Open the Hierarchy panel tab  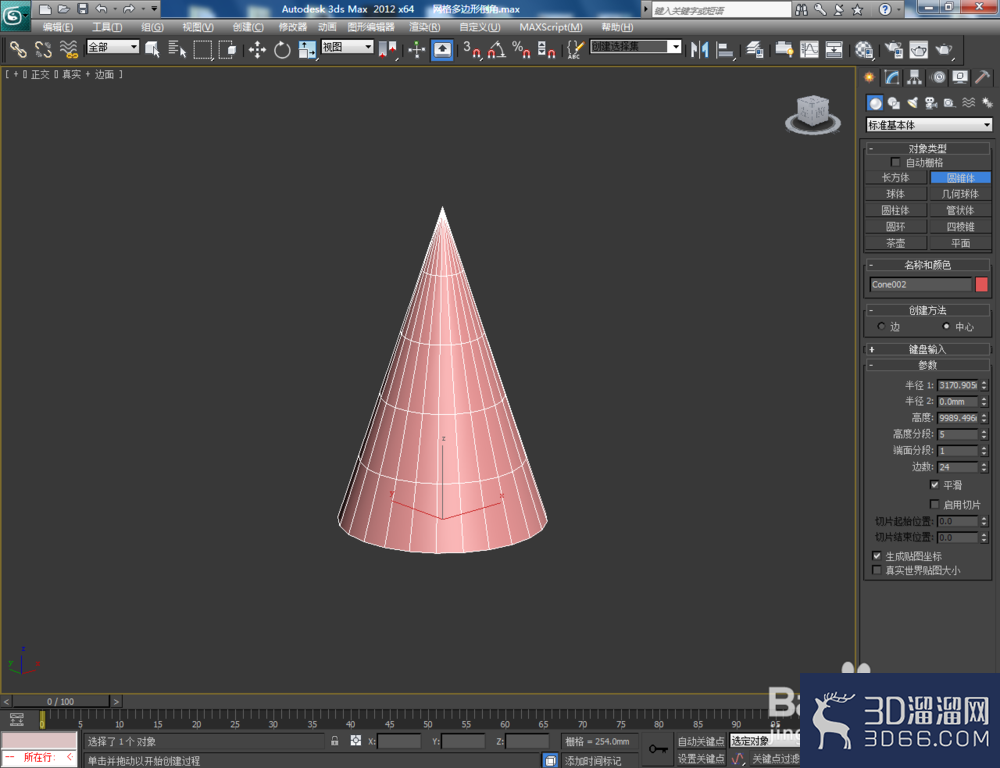pyautogui.click(x=915, y=78)
